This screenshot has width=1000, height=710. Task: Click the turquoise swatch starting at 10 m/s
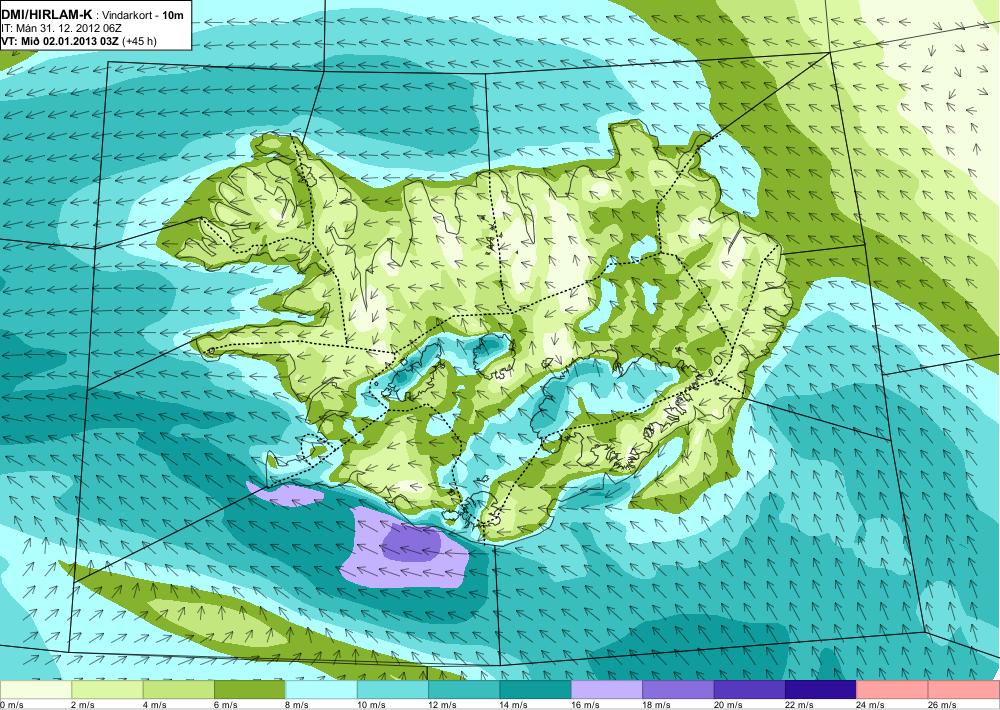pos(393,690)
